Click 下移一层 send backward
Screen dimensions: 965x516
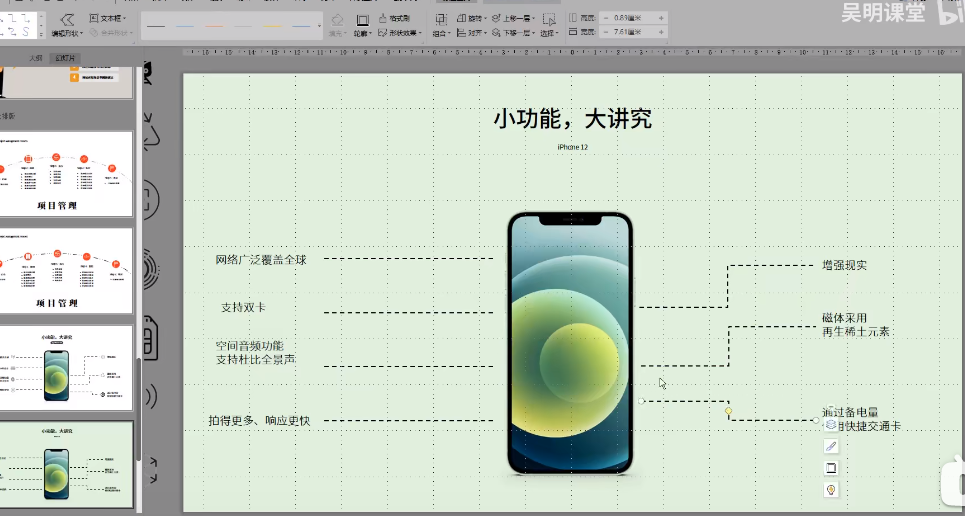point(513,33)
